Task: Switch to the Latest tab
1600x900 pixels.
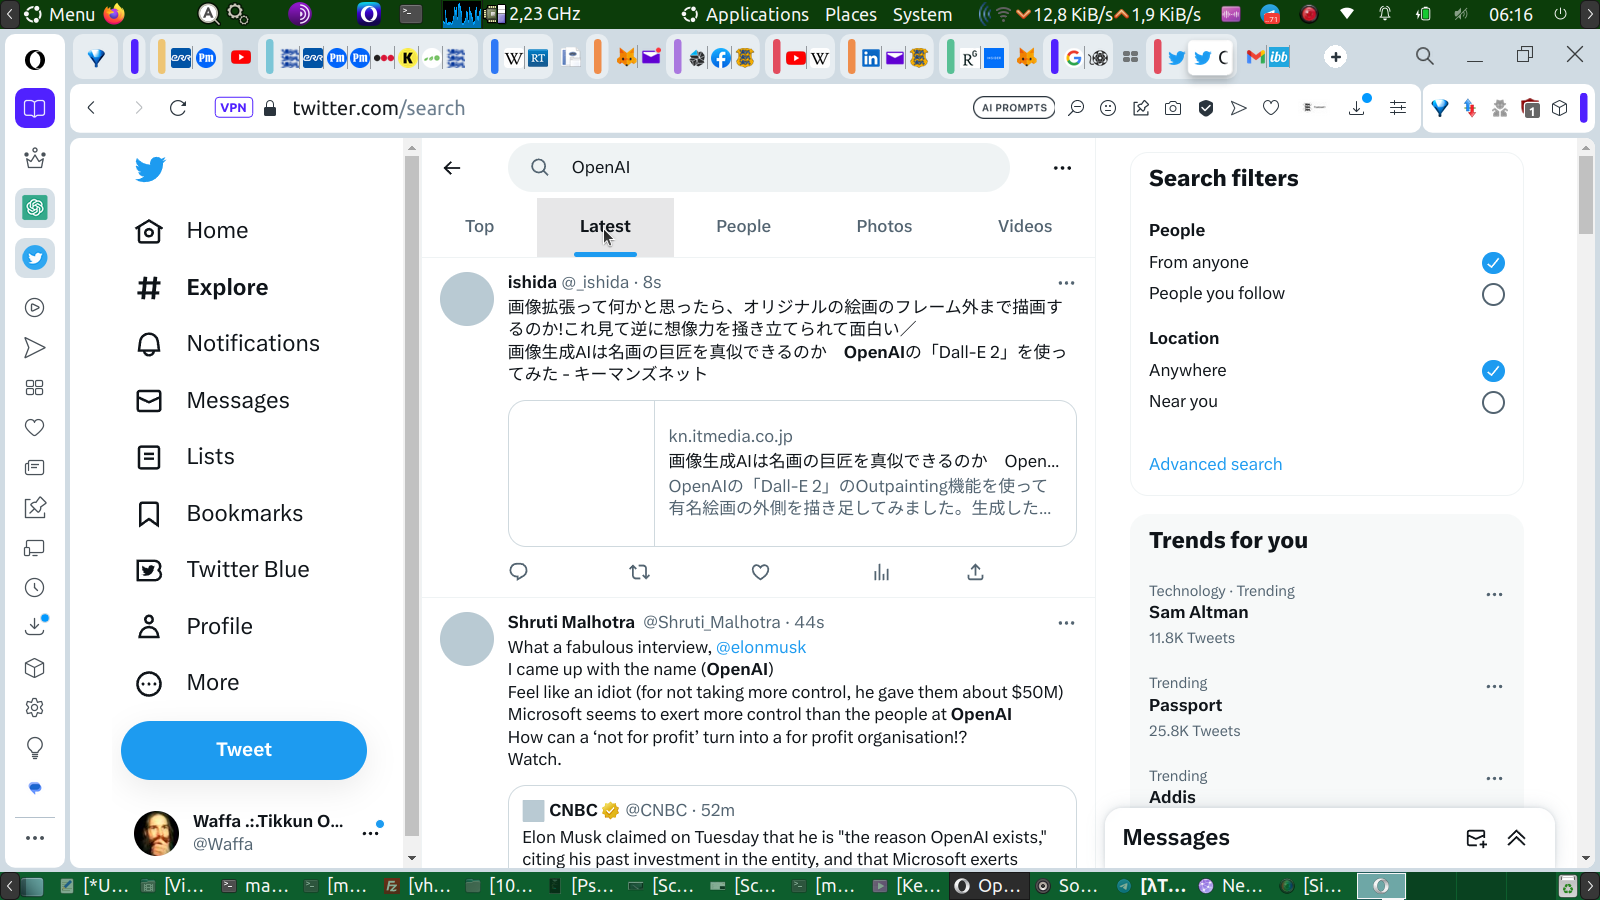Action: tap(605, 227)
